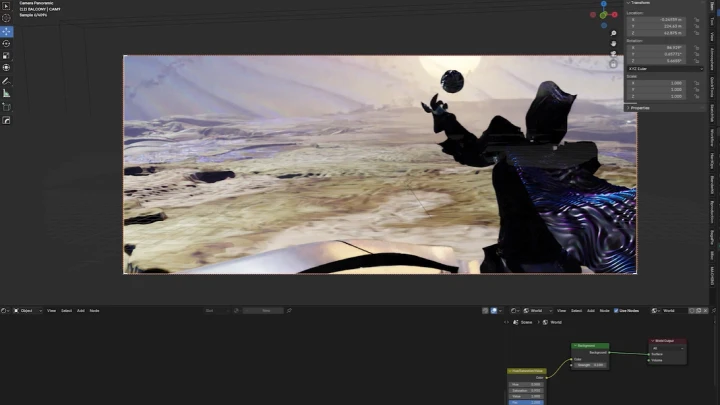Open the Slot dropdown in left node editor
The width and height of the screenshot is (720, 405).
(x=217, y=311)
